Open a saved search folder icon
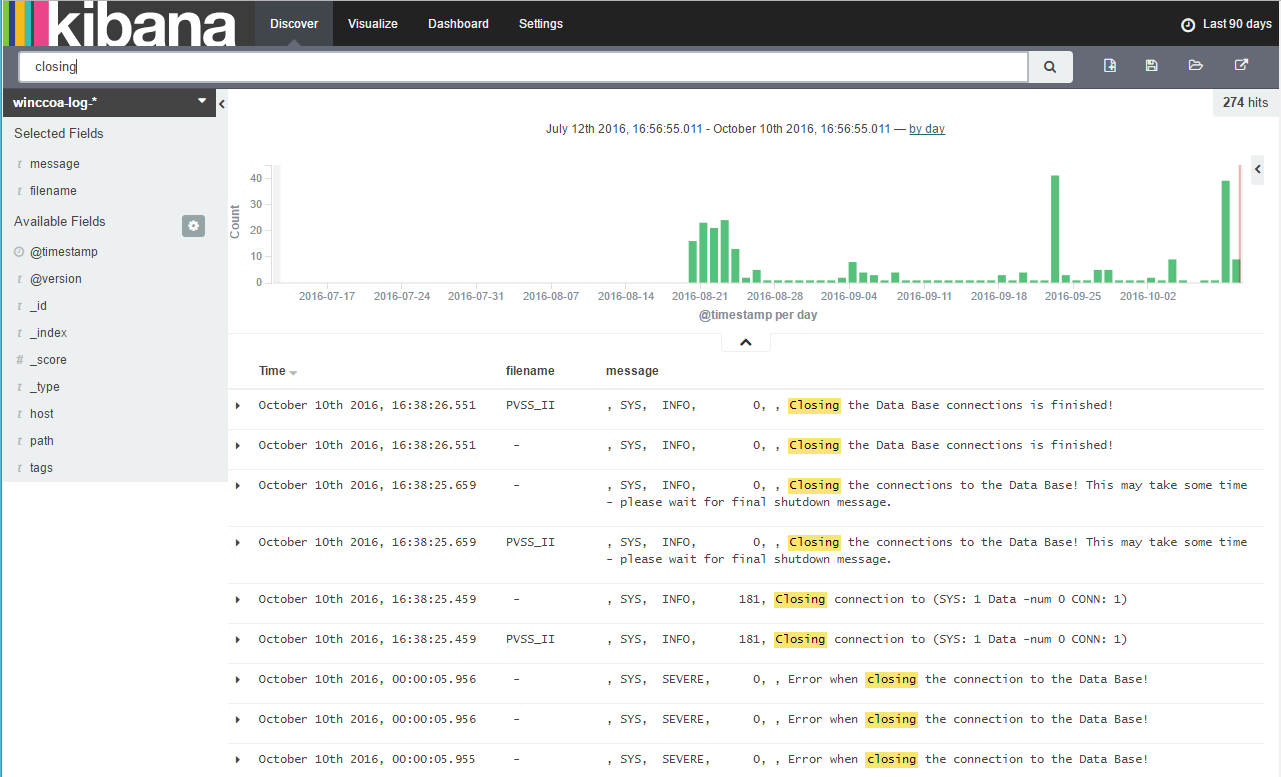 click(x=1195, y=66)
